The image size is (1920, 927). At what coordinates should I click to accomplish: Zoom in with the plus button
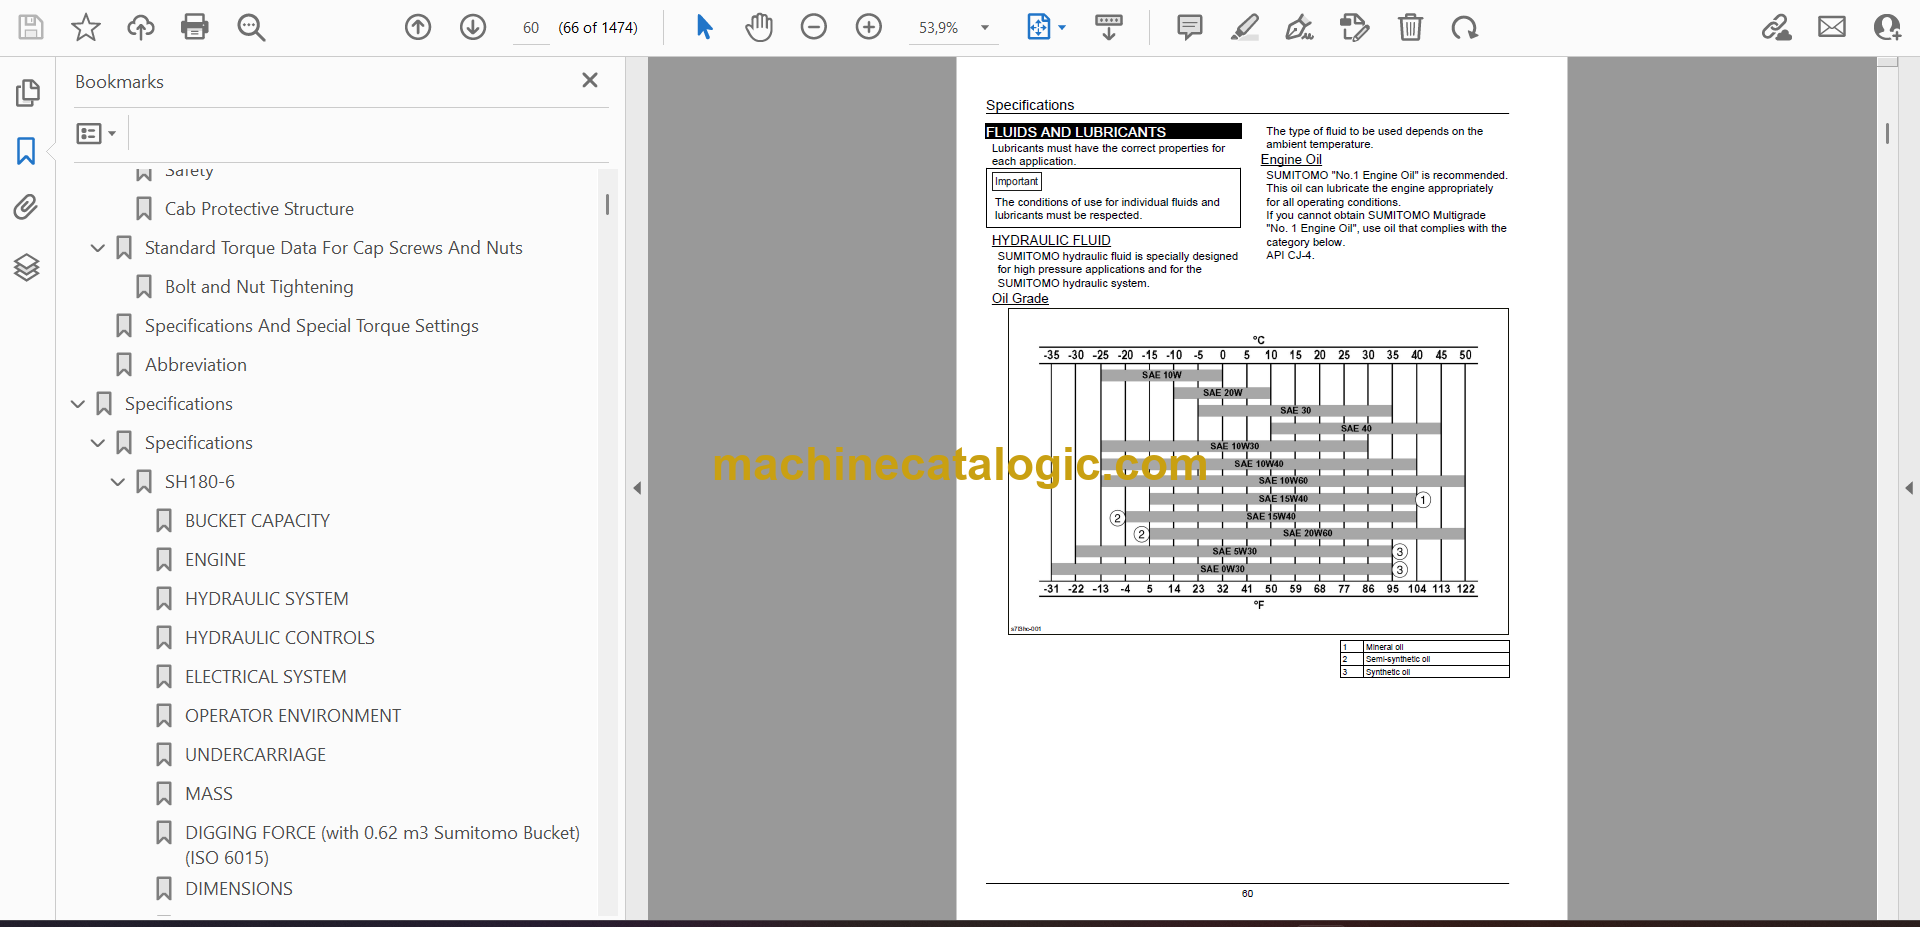pyautogui.click(x=869, y=27)
